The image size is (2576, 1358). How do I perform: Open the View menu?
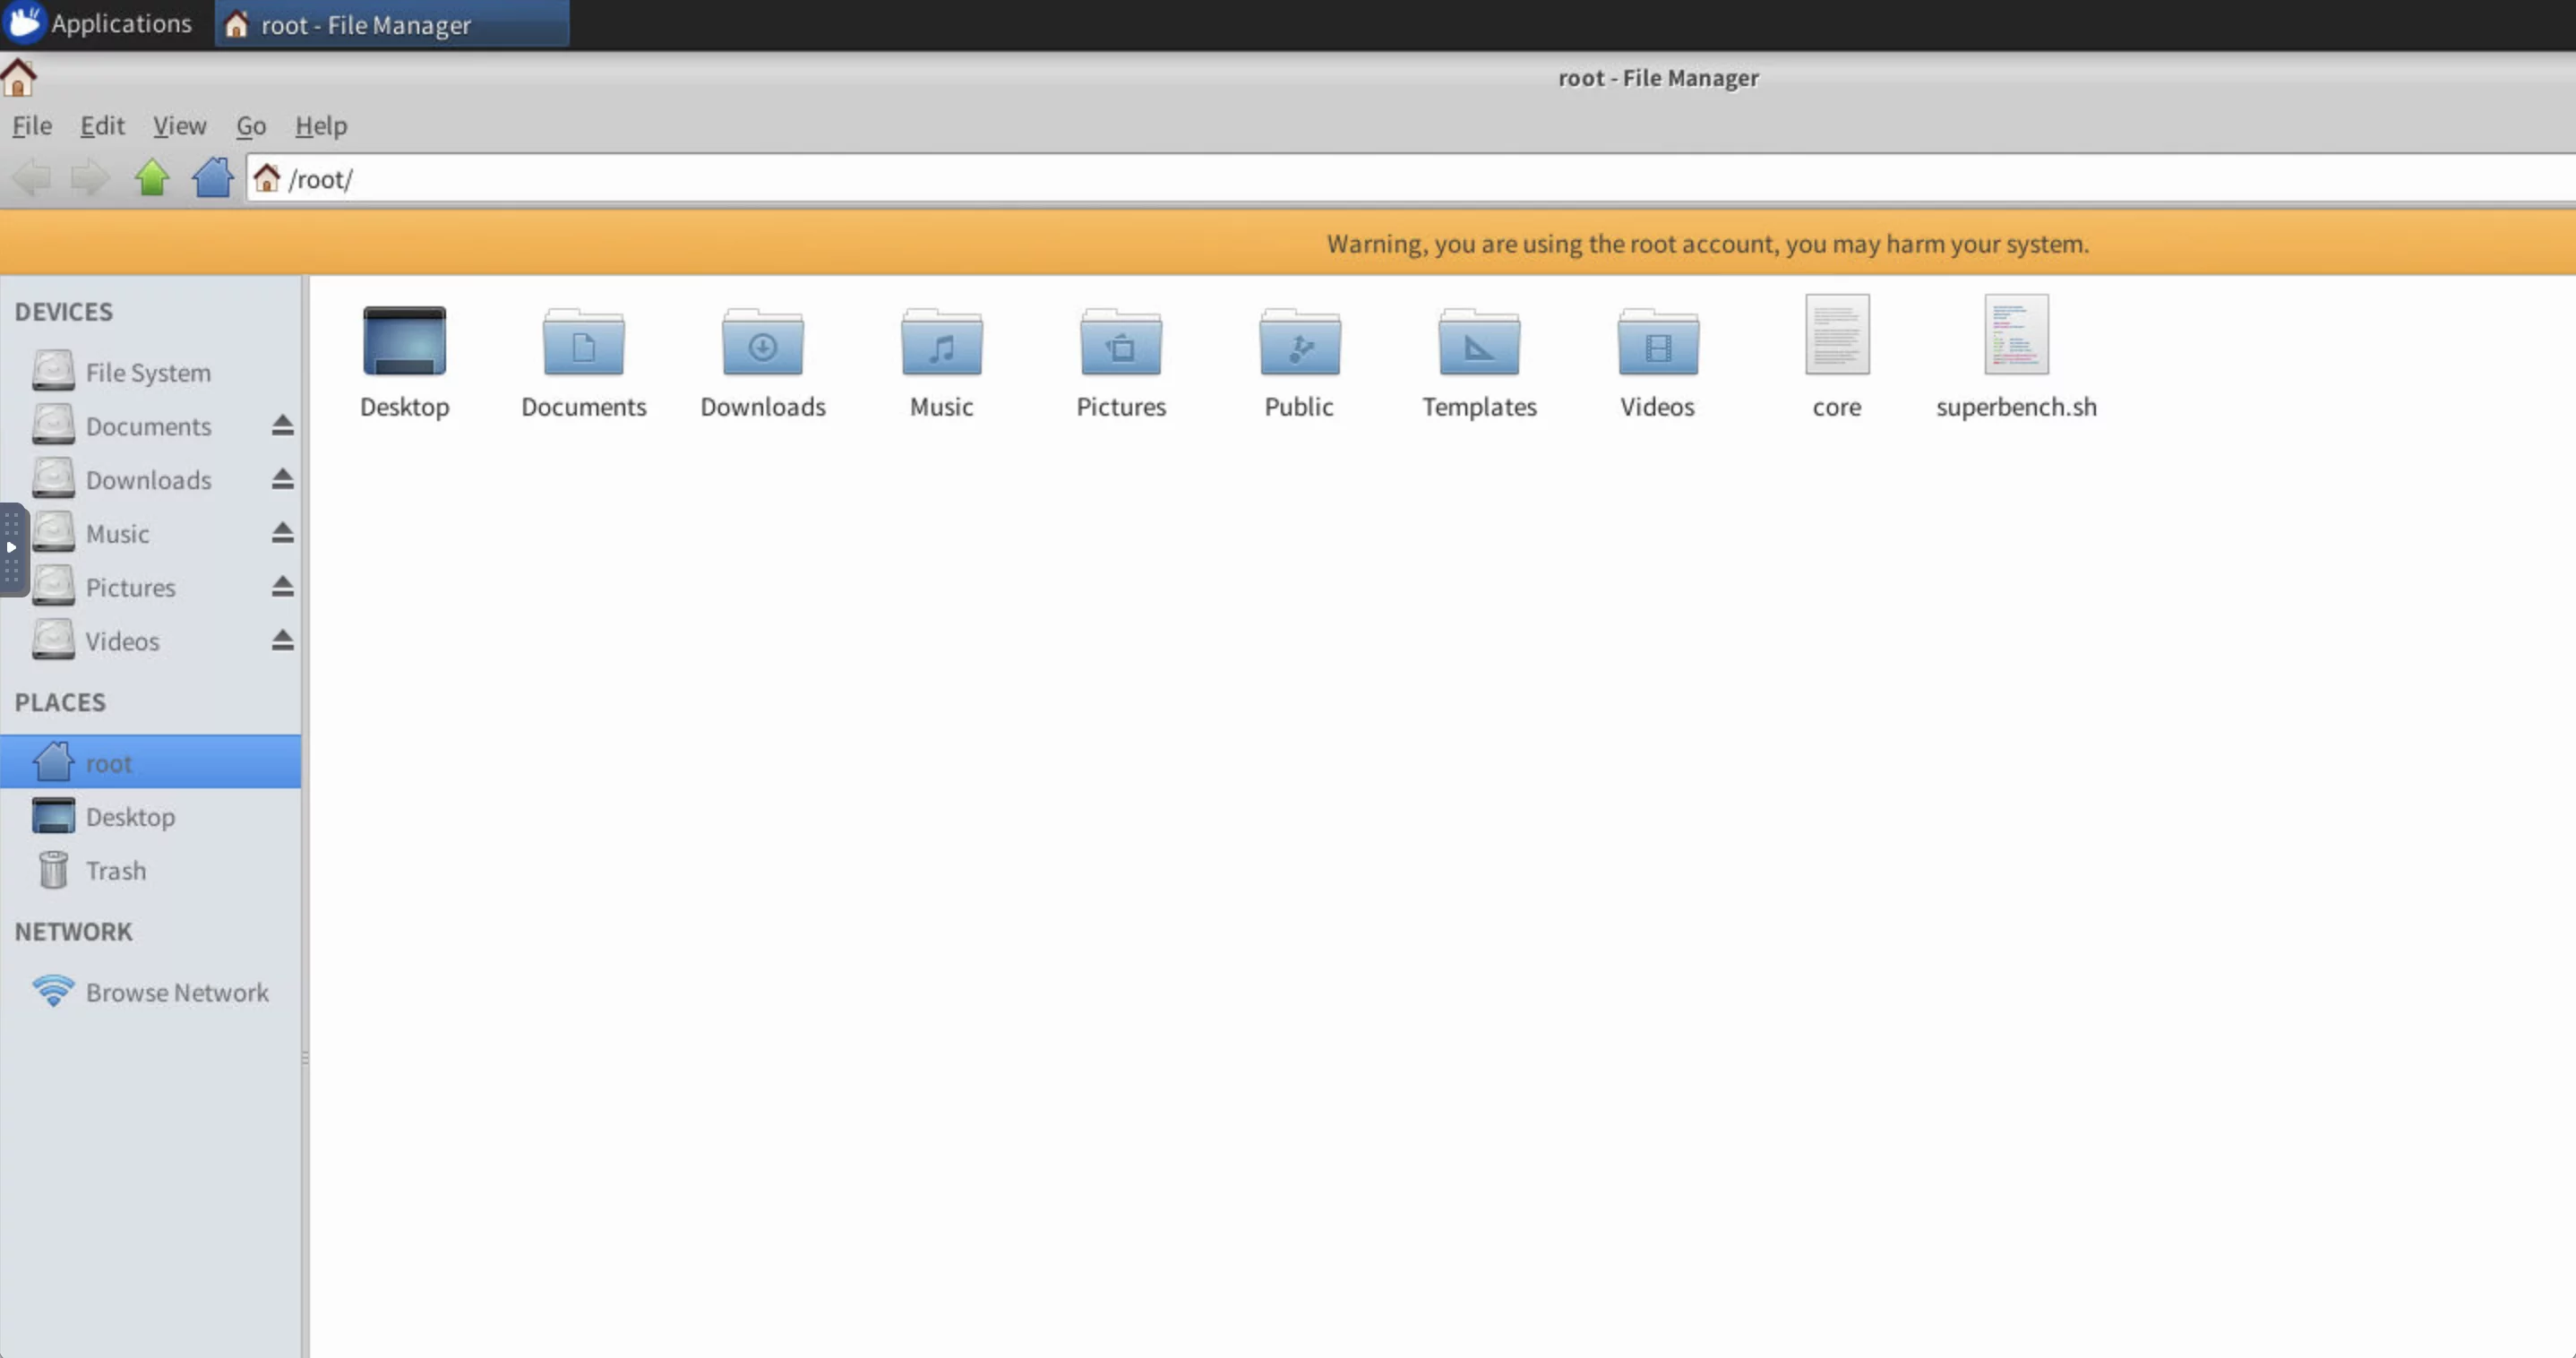[179, 126]
